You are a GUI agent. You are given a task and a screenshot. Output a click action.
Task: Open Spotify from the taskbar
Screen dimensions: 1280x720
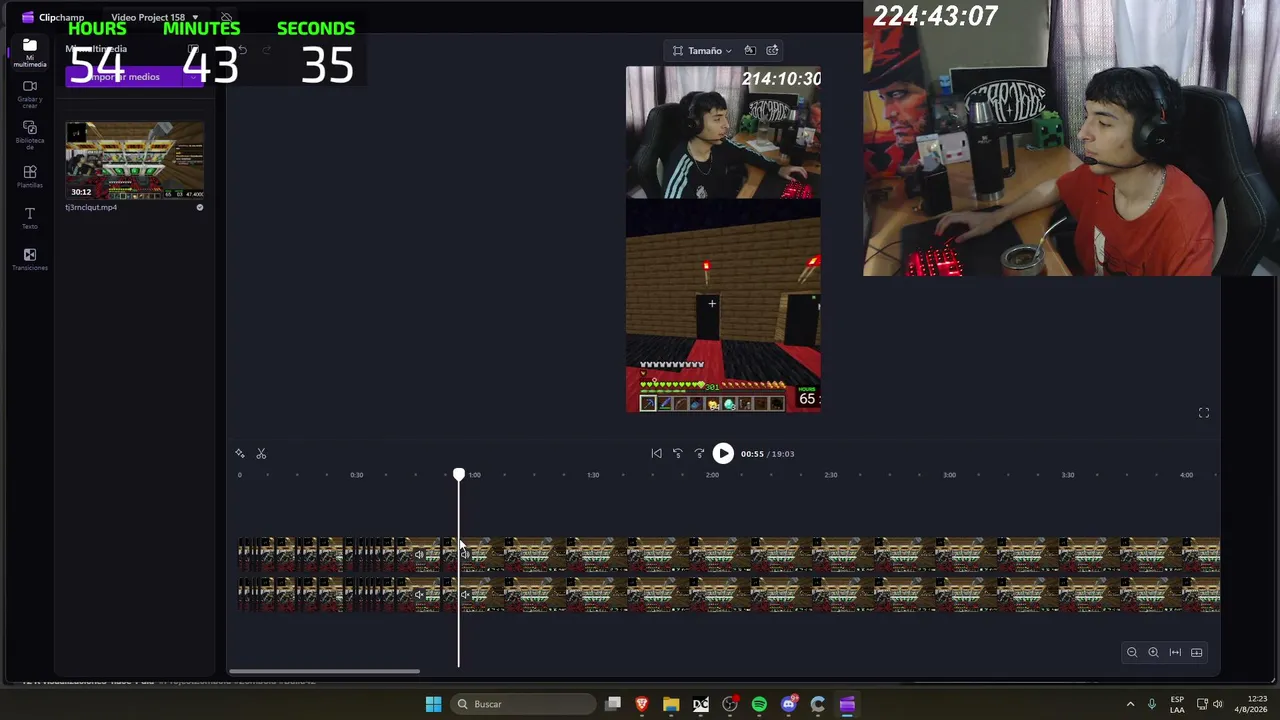tap(759, 704)
